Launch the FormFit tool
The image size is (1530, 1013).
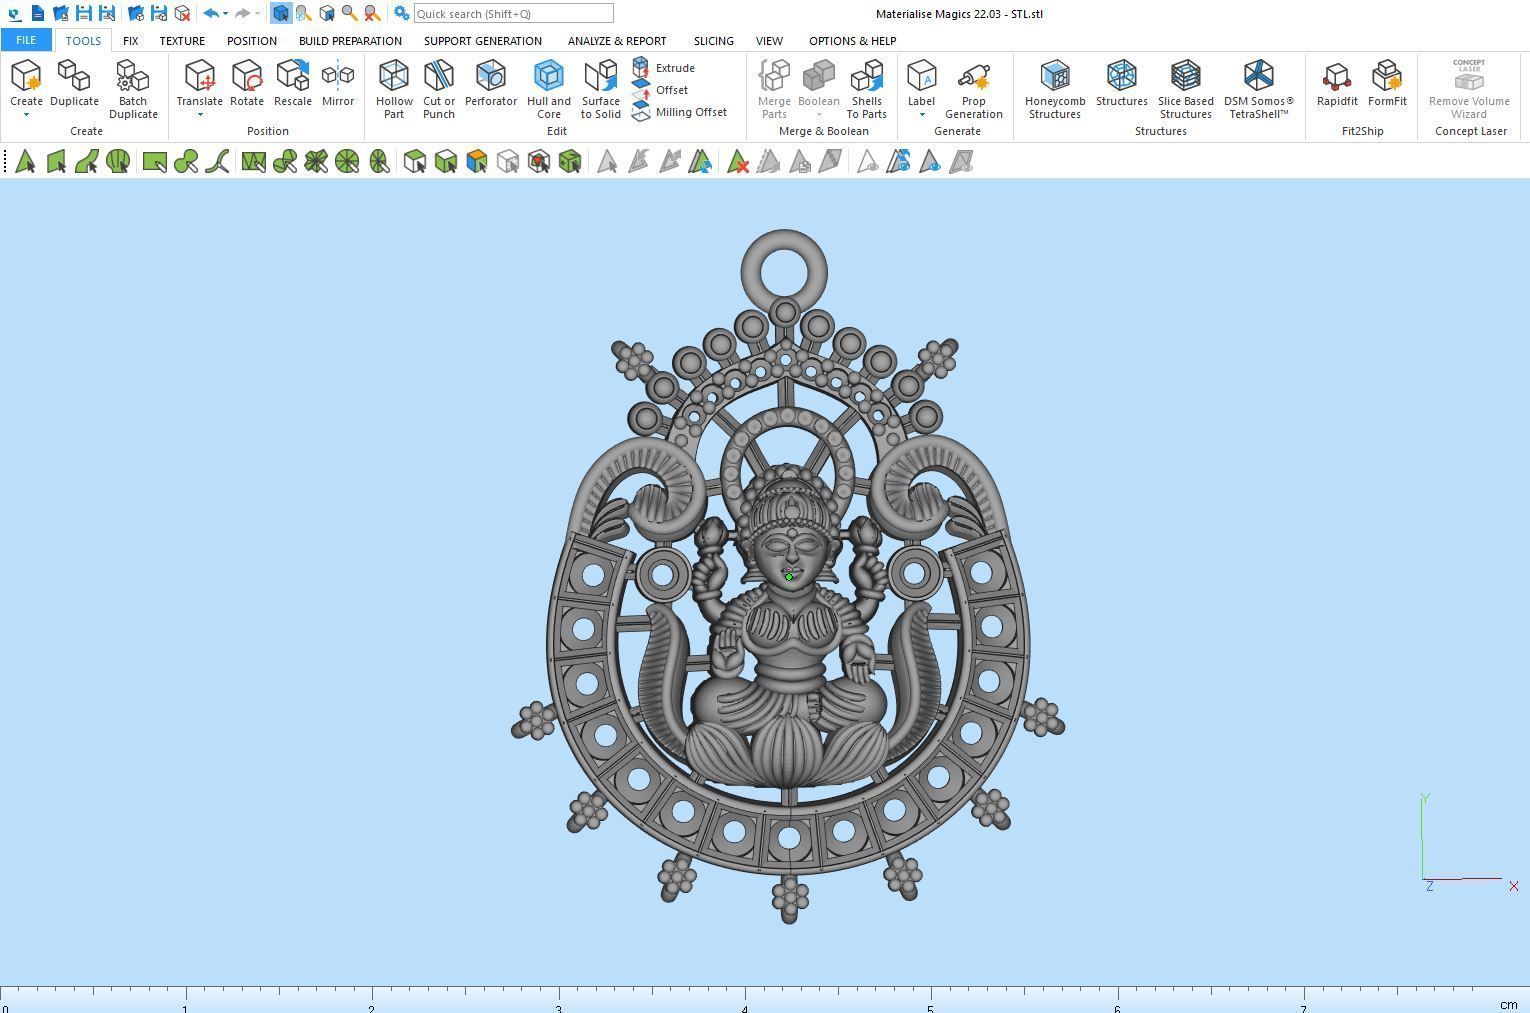point(1387,84)
